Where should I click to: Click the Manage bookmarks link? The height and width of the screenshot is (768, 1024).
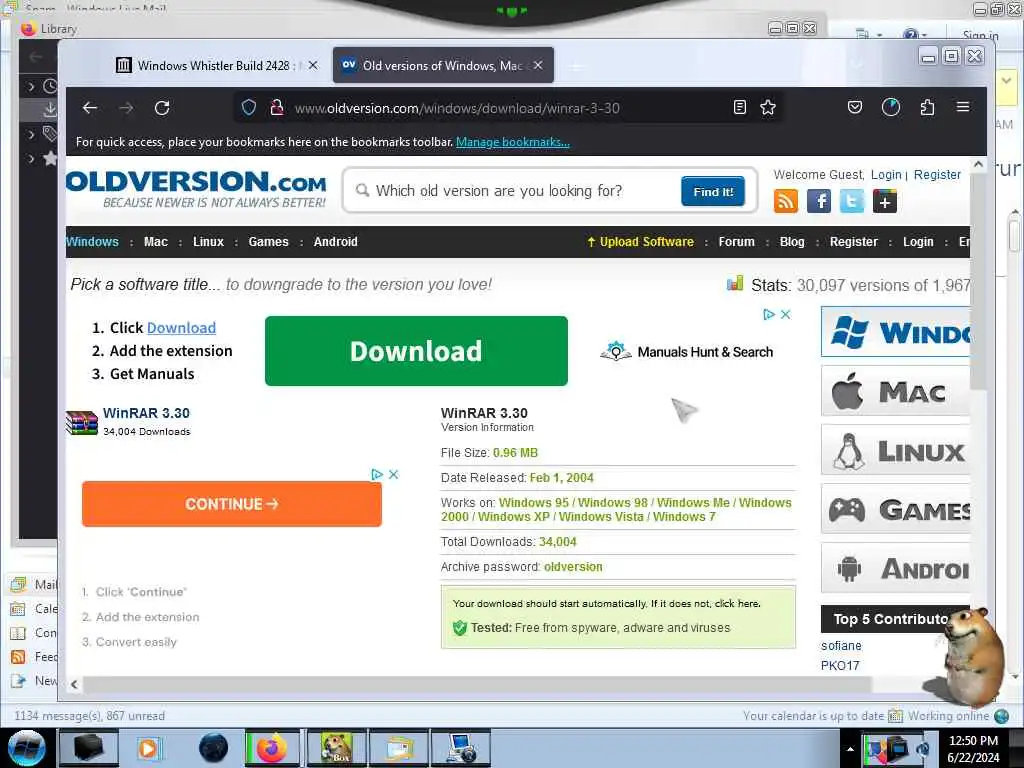coord(513,142)
